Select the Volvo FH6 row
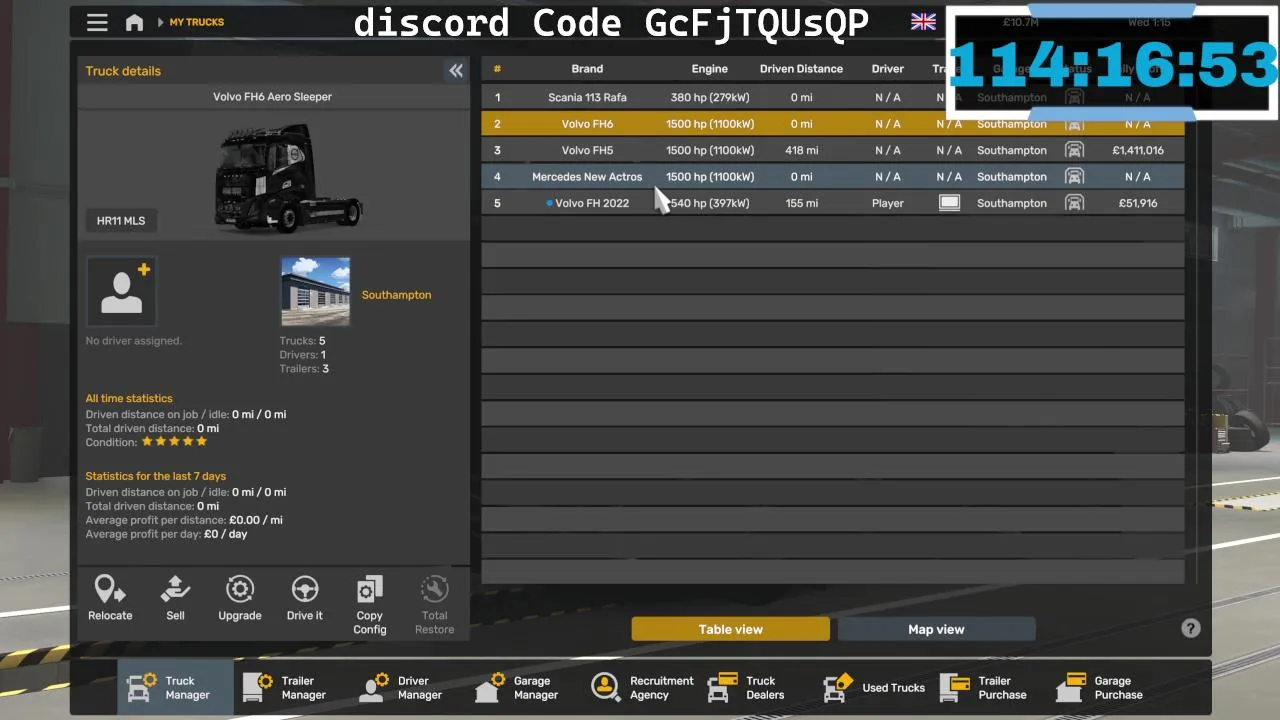Viewport: 1280px width, 720px height. tap(833, 124)
